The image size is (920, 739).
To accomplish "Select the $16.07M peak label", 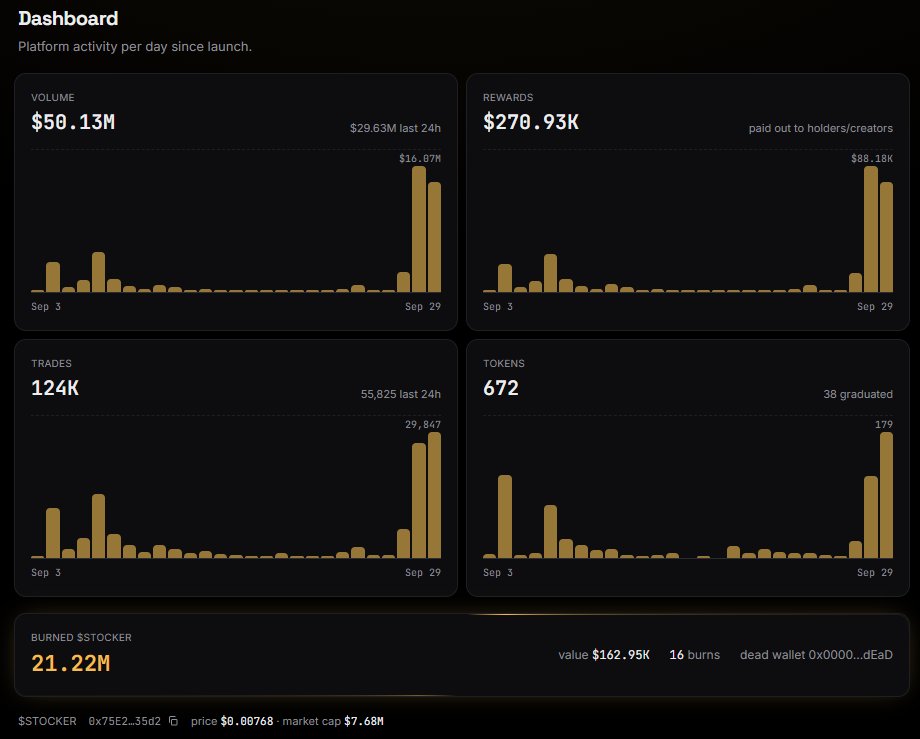I will 420,158.
